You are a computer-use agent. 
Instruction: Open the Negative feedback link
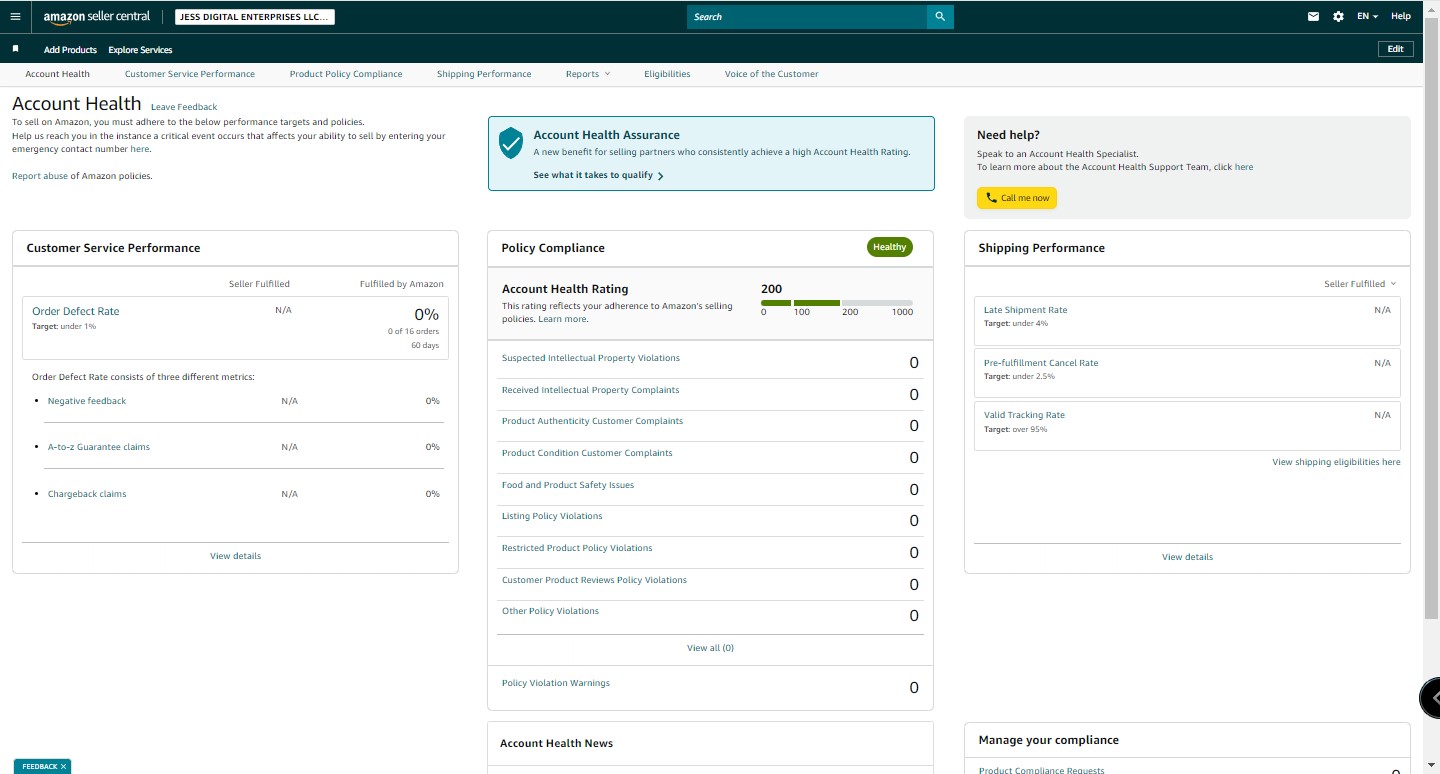(x=87, y=401)
